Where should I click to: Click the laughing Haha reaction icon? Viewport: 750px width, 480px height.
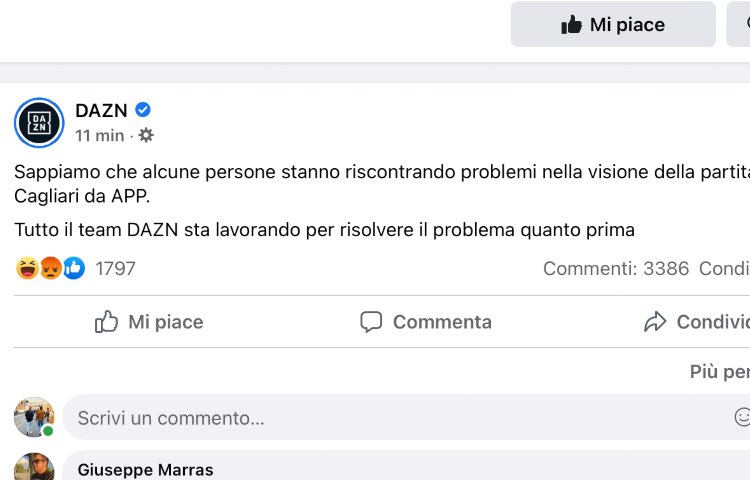(x=27, y=268)
